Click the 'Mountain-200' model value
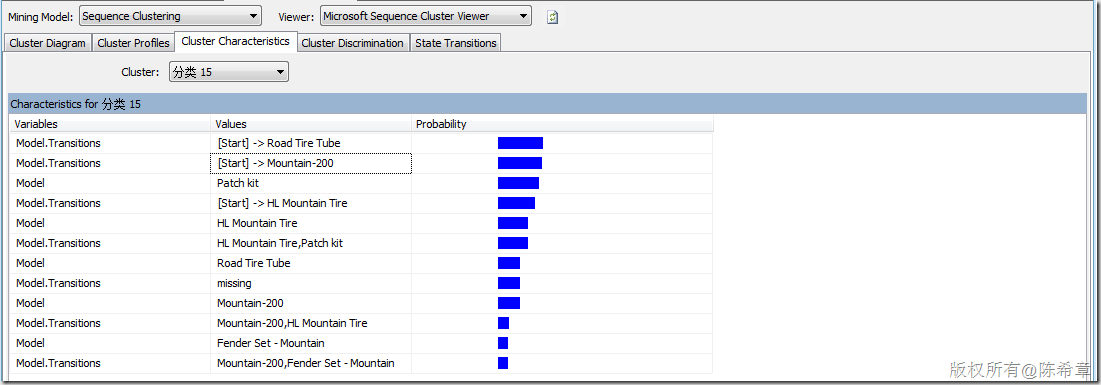This screenshot has width=1101, height=385. pyautogui.click(x=250, y=304)
